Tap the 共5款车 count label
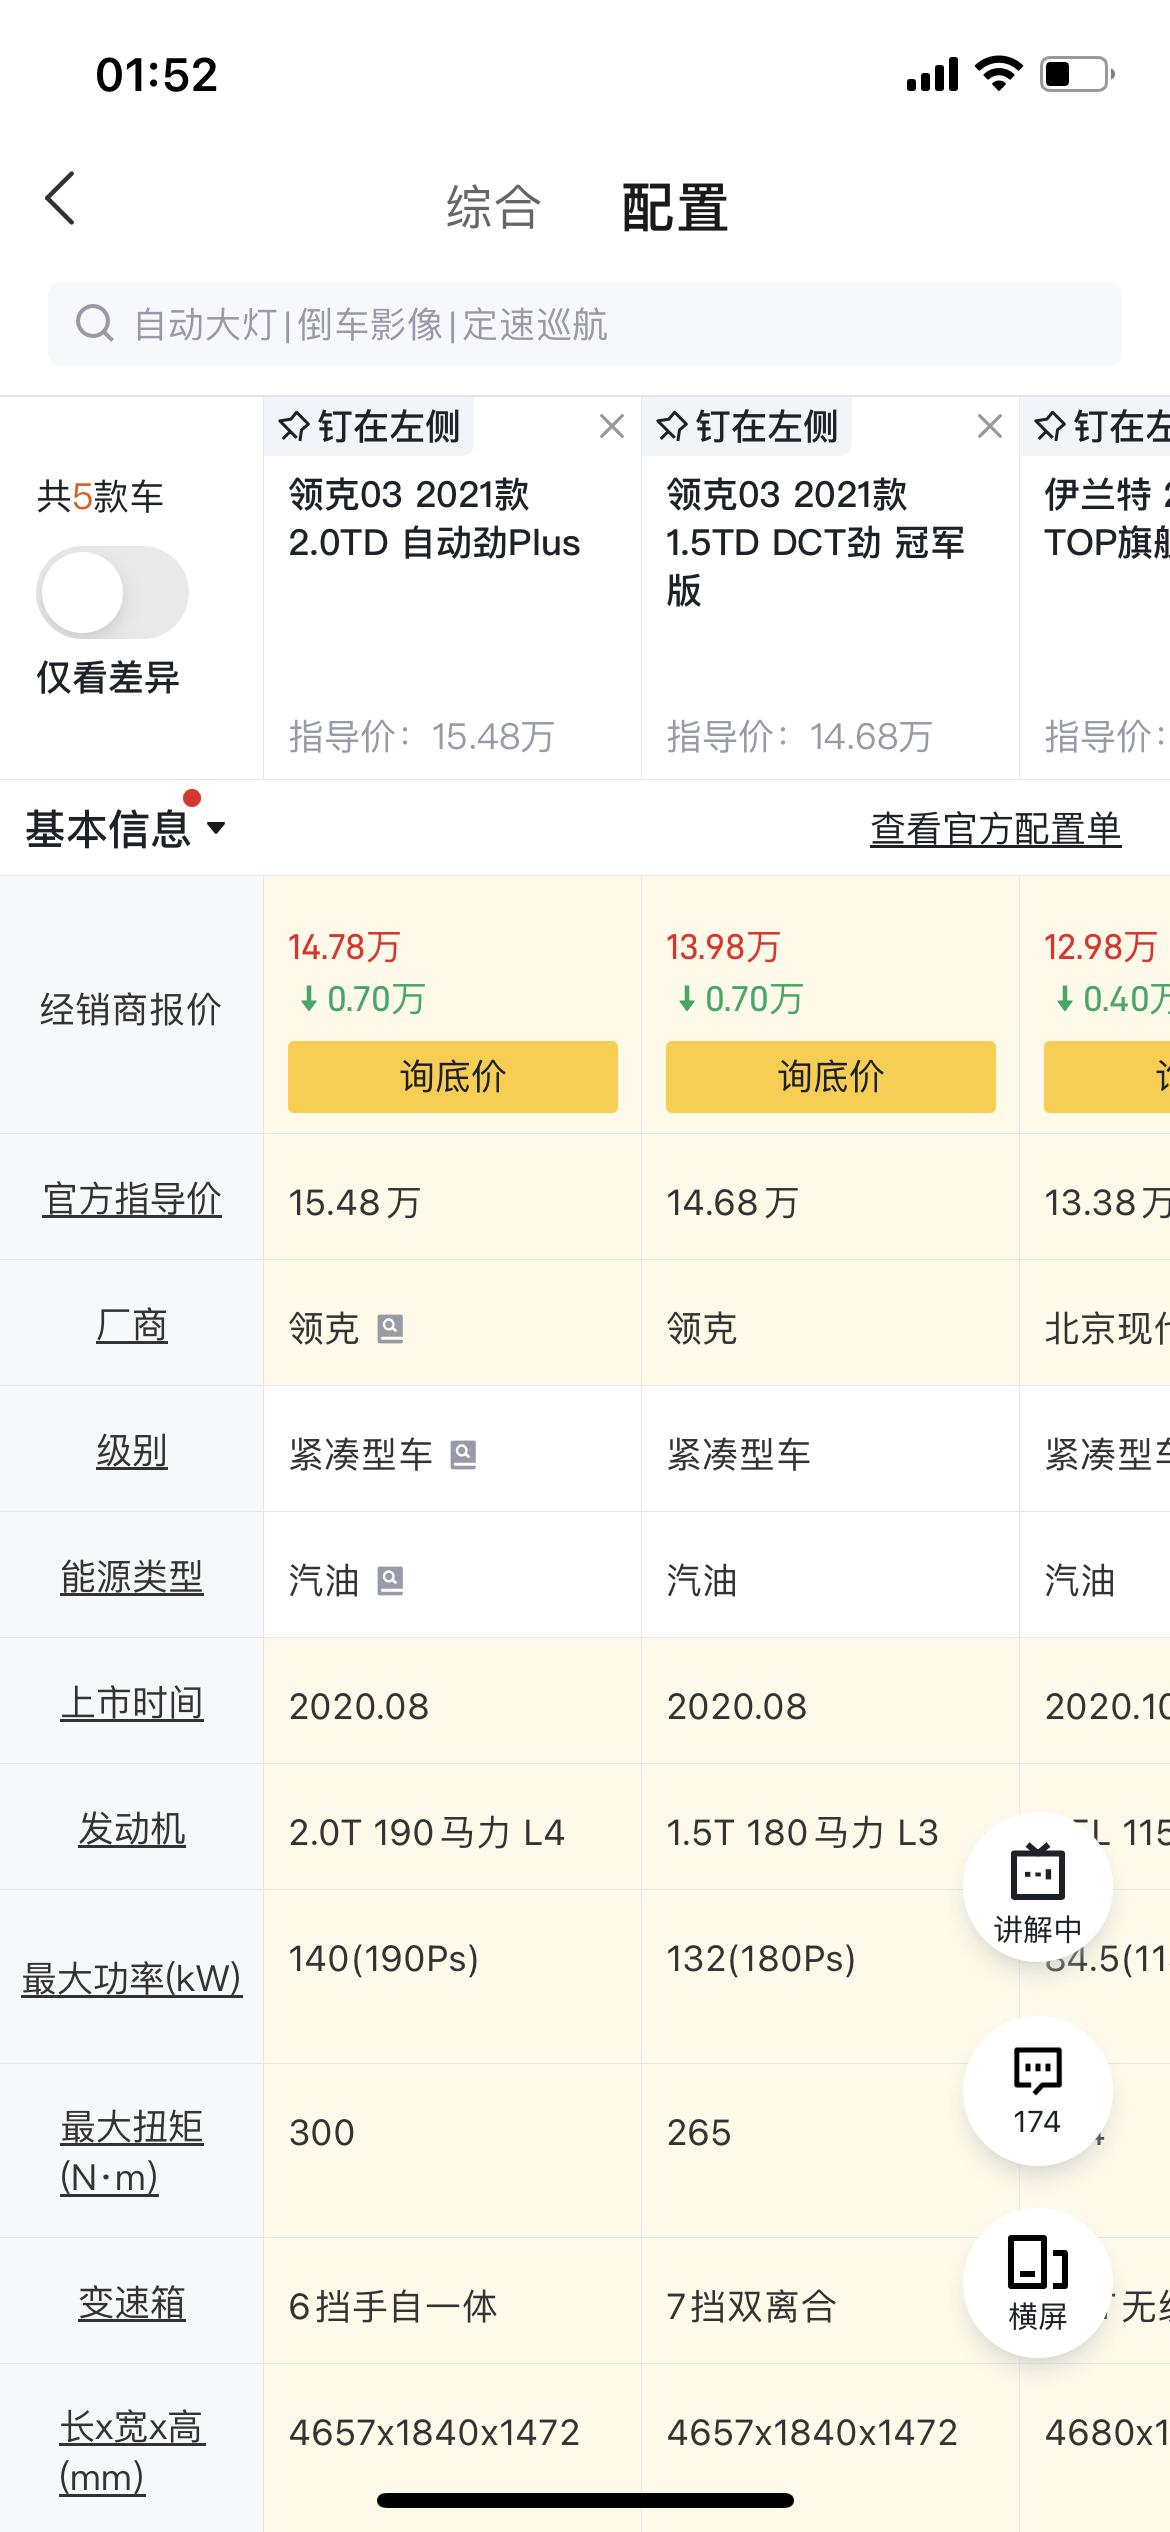 click(100, 496)
